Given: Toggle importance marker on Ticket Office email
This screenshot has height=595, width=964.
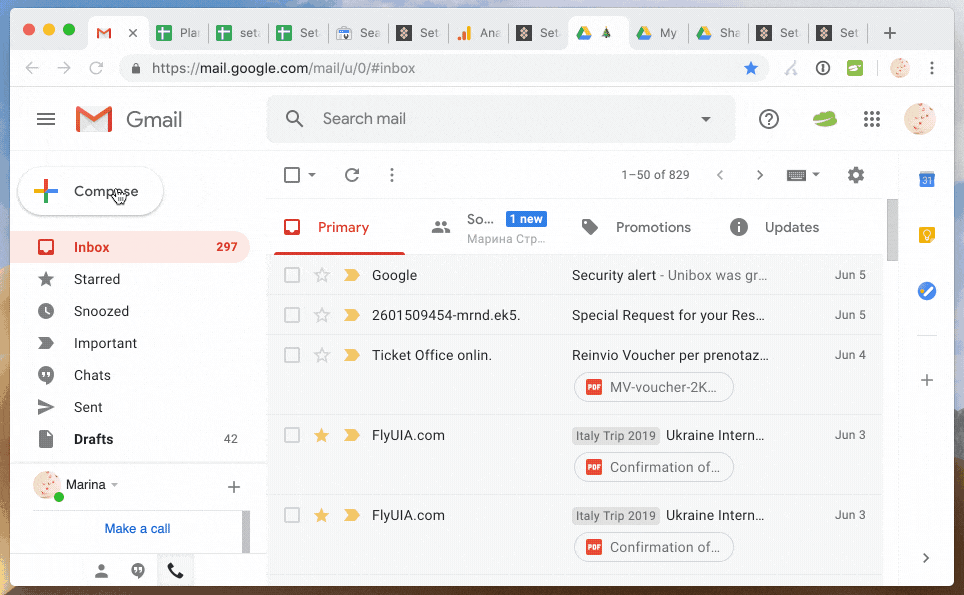Looking at the screenshot, I should [x=352, y=355].
